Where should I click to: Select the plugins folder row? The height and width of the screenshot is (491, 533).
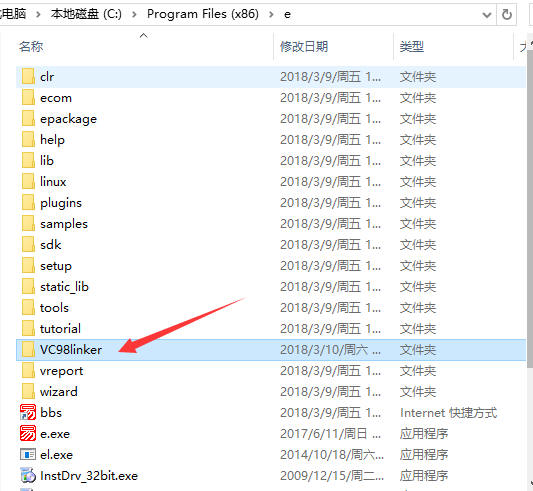271,203
